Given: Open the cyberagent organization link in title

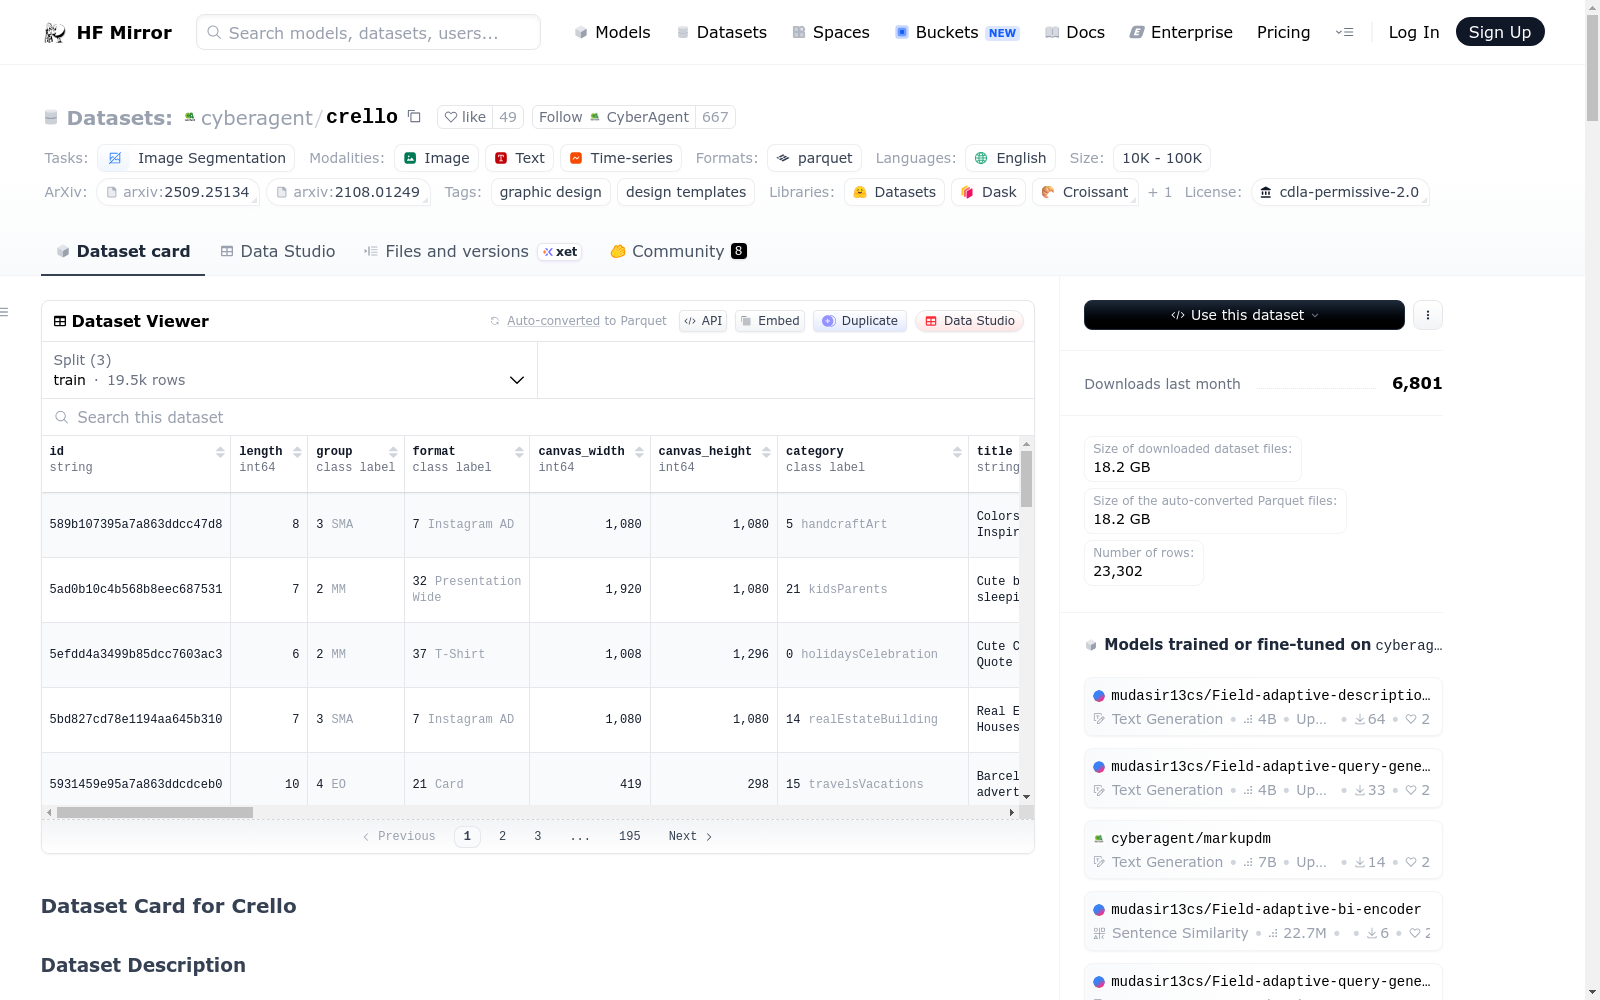Looking at the screenshot, I should [x=257, y=118].
